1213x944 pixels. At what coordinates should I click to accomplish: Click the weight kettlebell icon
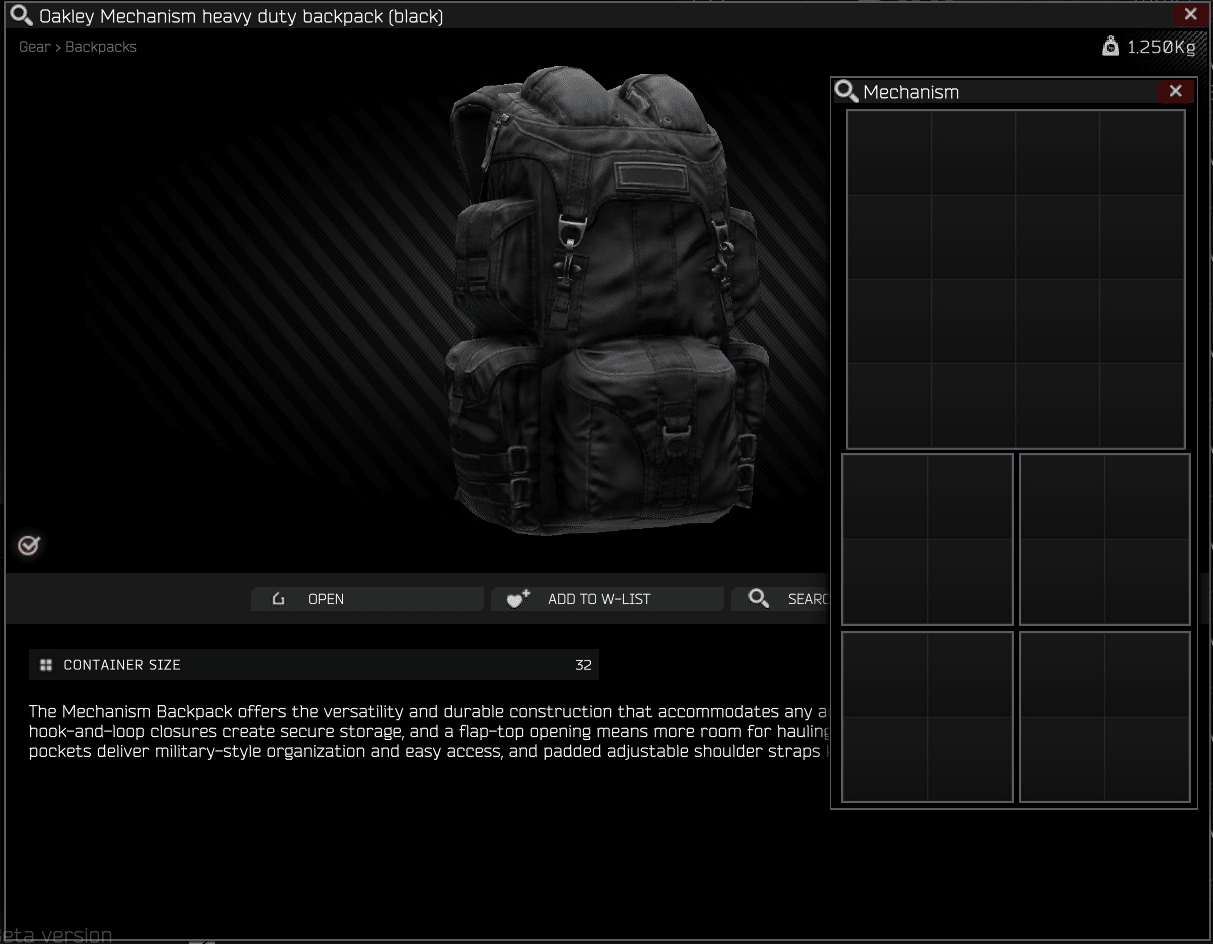tap(1110, 46)
